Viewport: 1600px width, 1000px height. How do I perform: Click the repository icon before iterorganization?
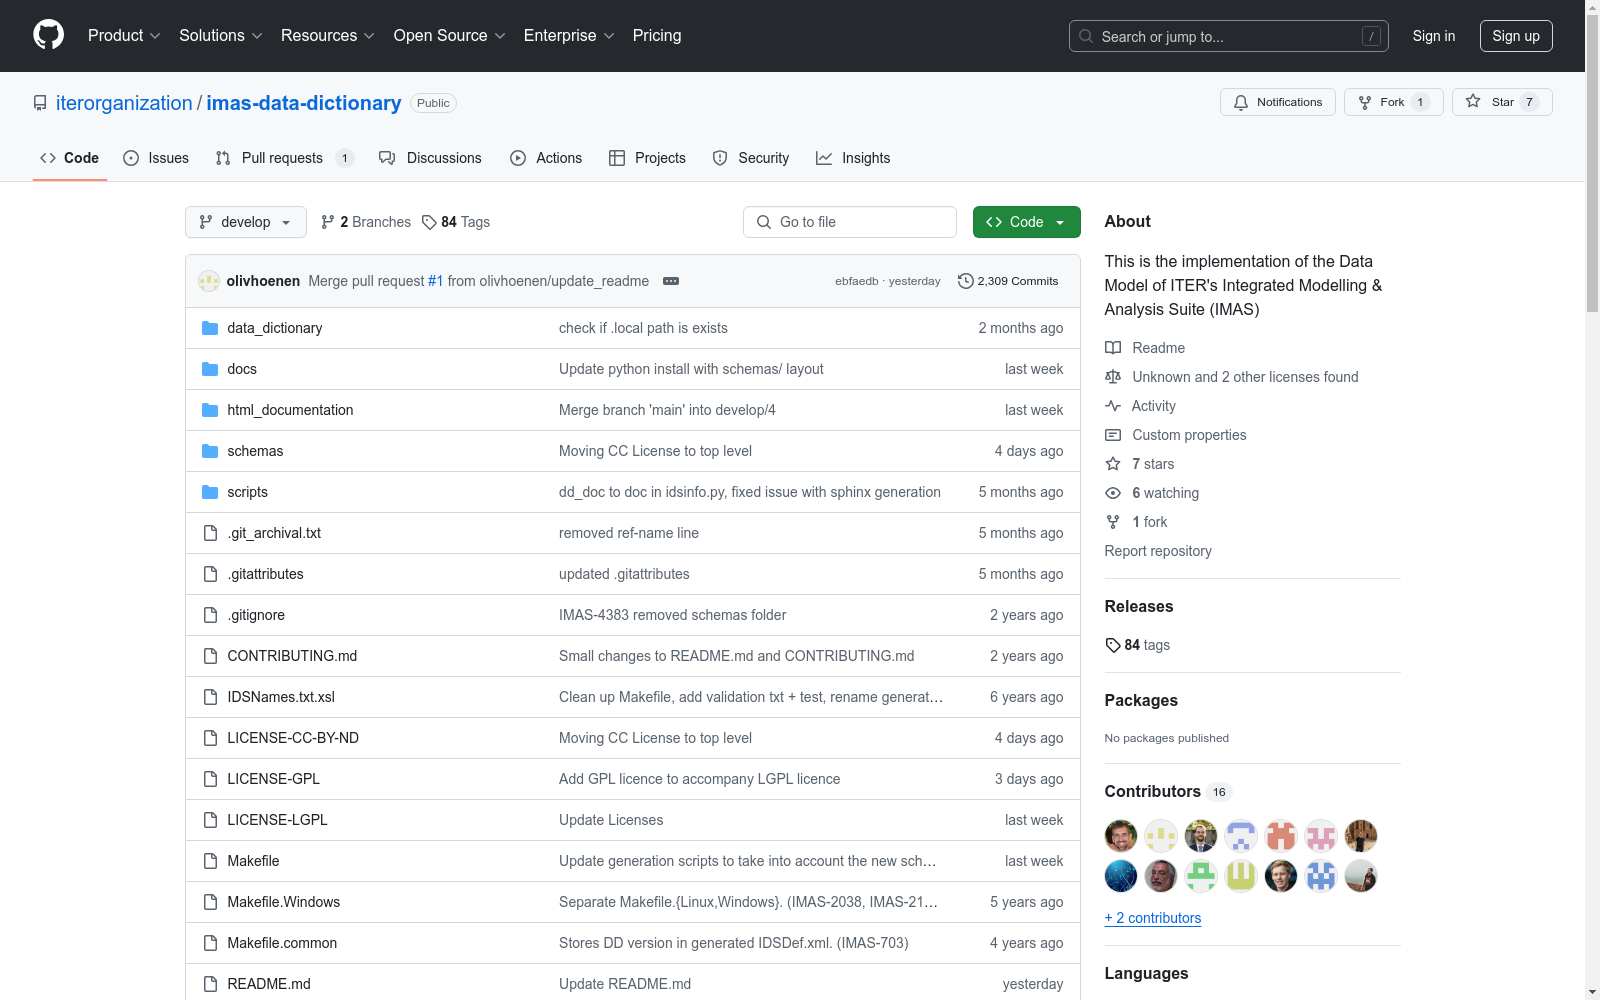[x=40, y=103]
